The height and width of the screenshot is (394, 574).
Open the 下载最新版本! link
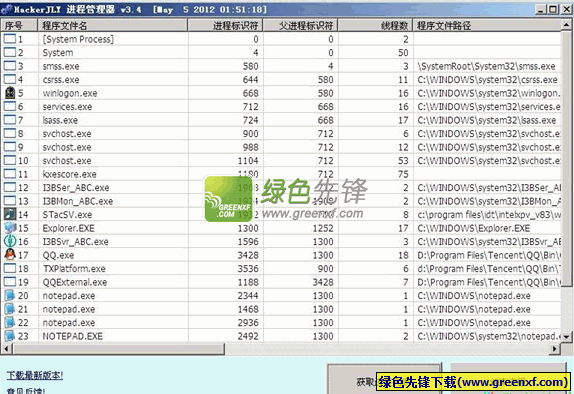[35, 375]
